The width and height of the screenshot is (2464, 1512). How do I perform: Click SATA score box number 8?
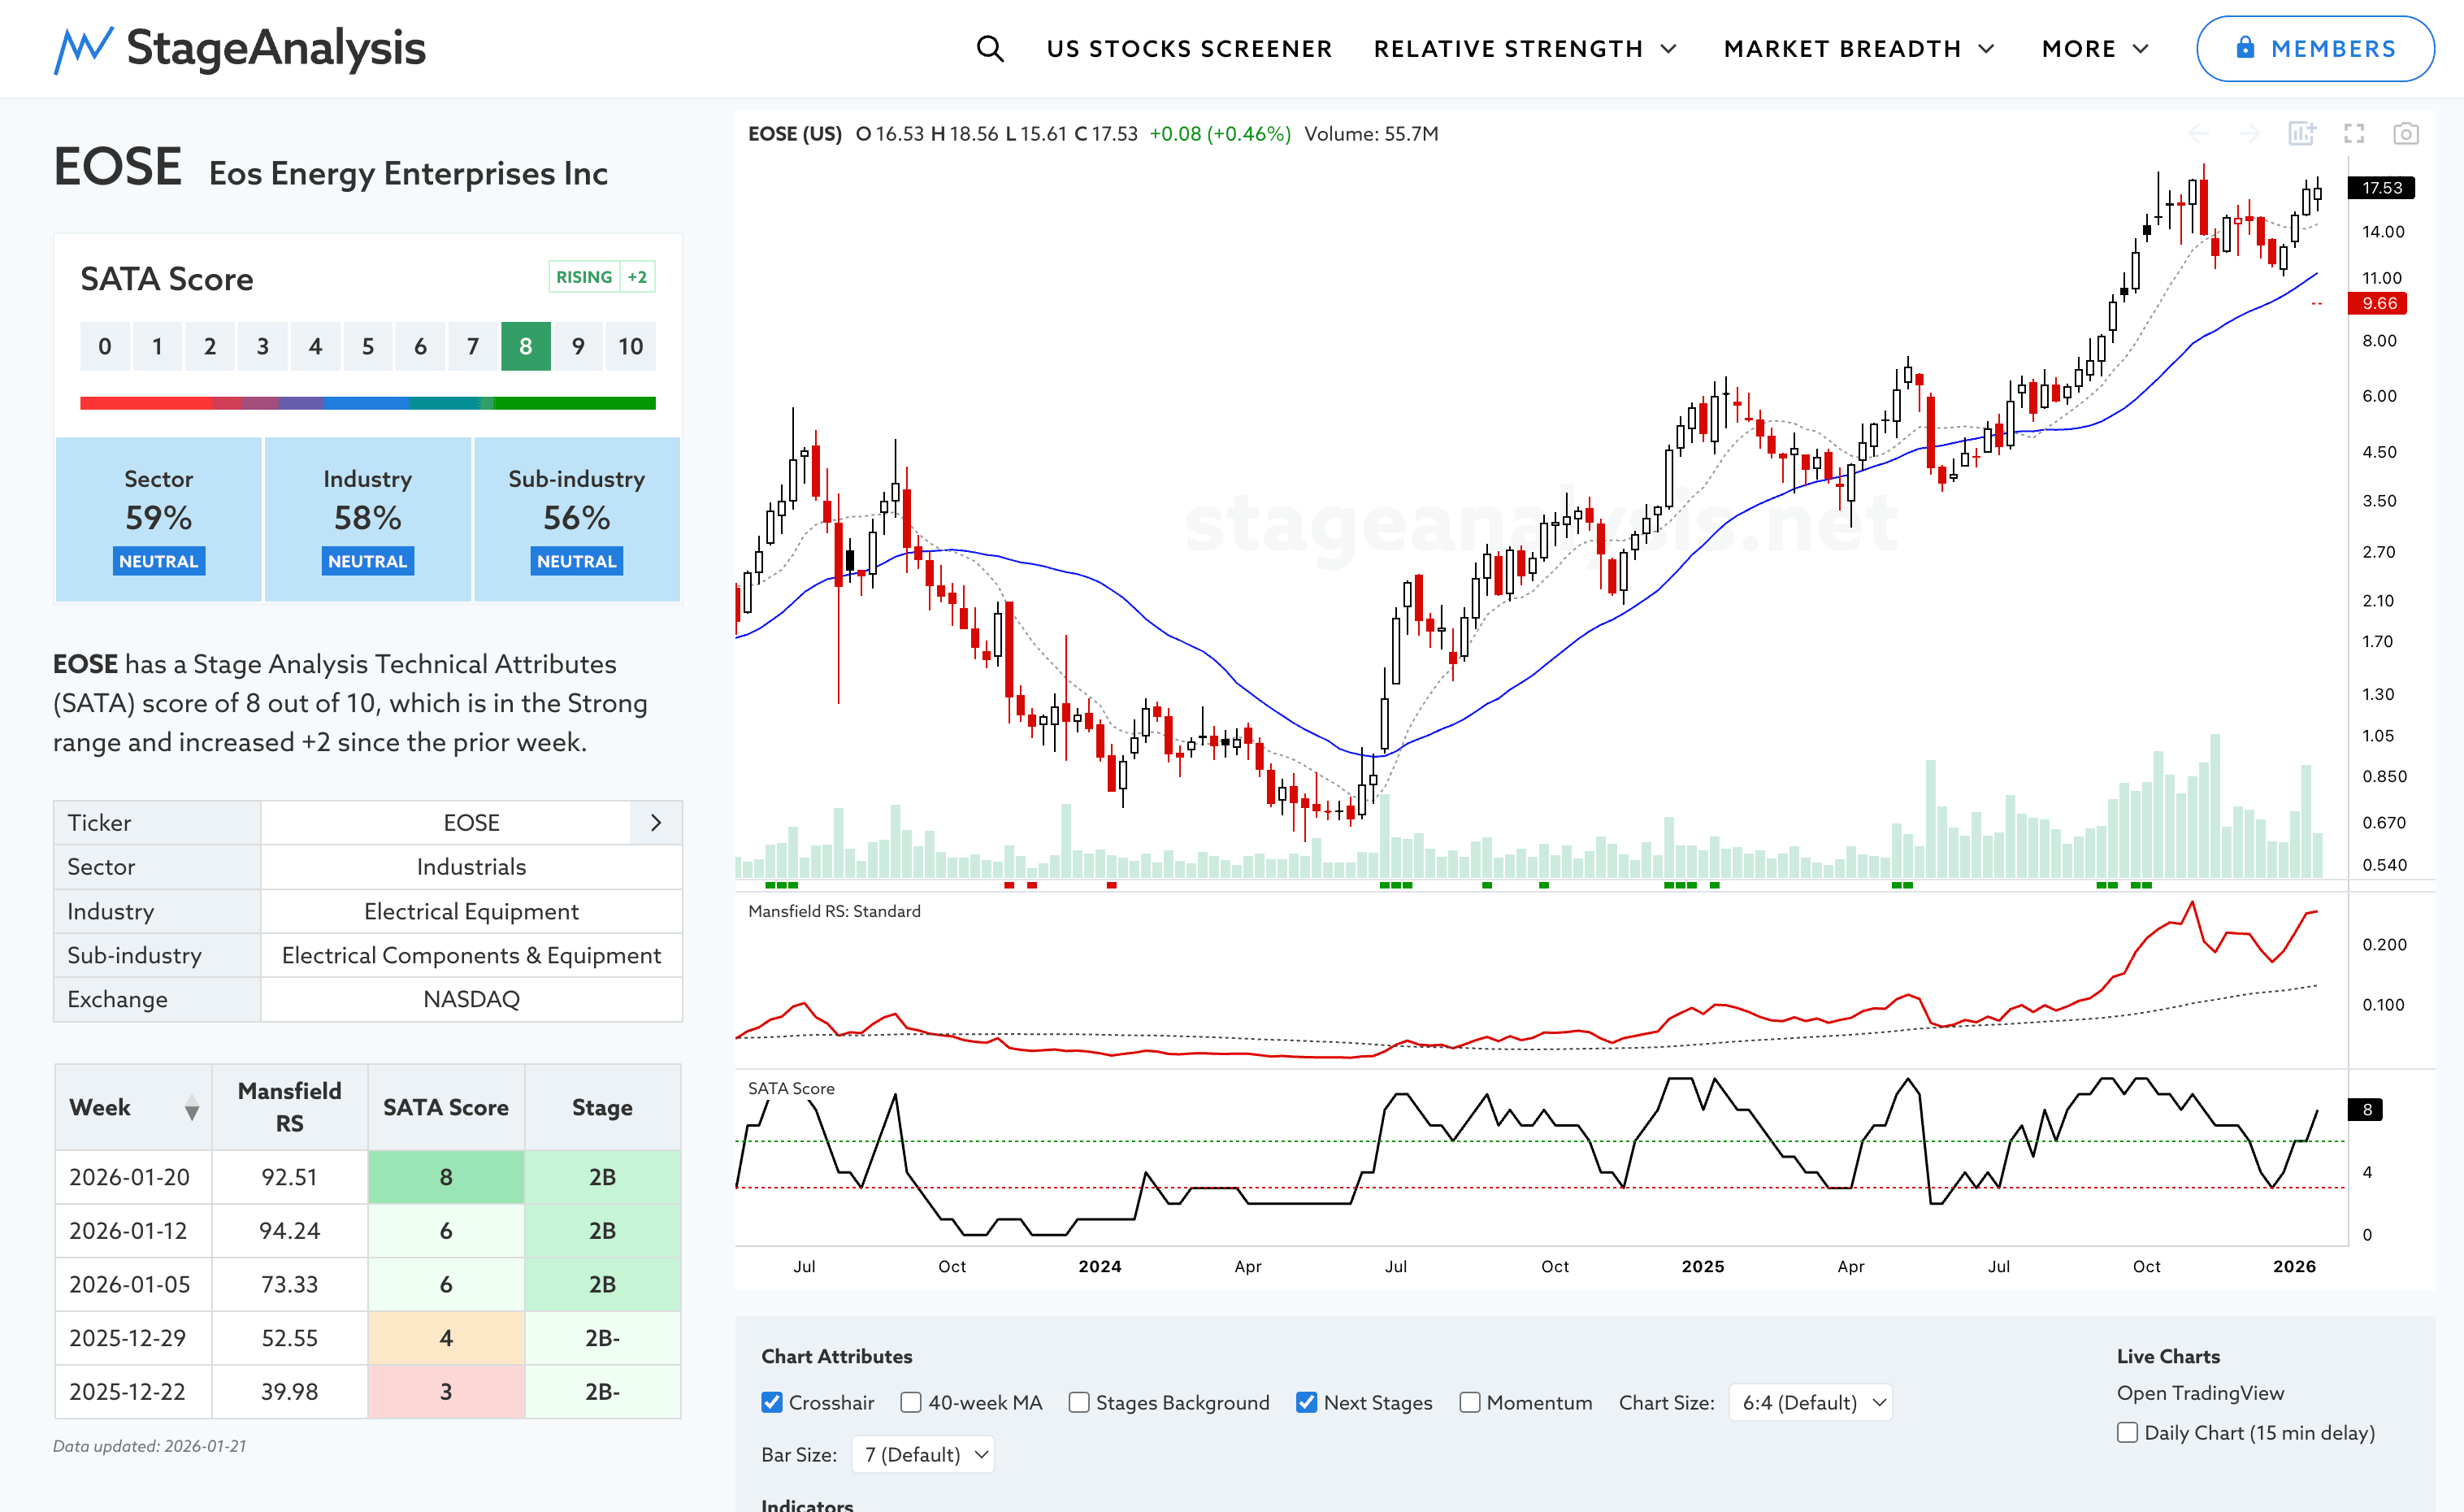525,346
